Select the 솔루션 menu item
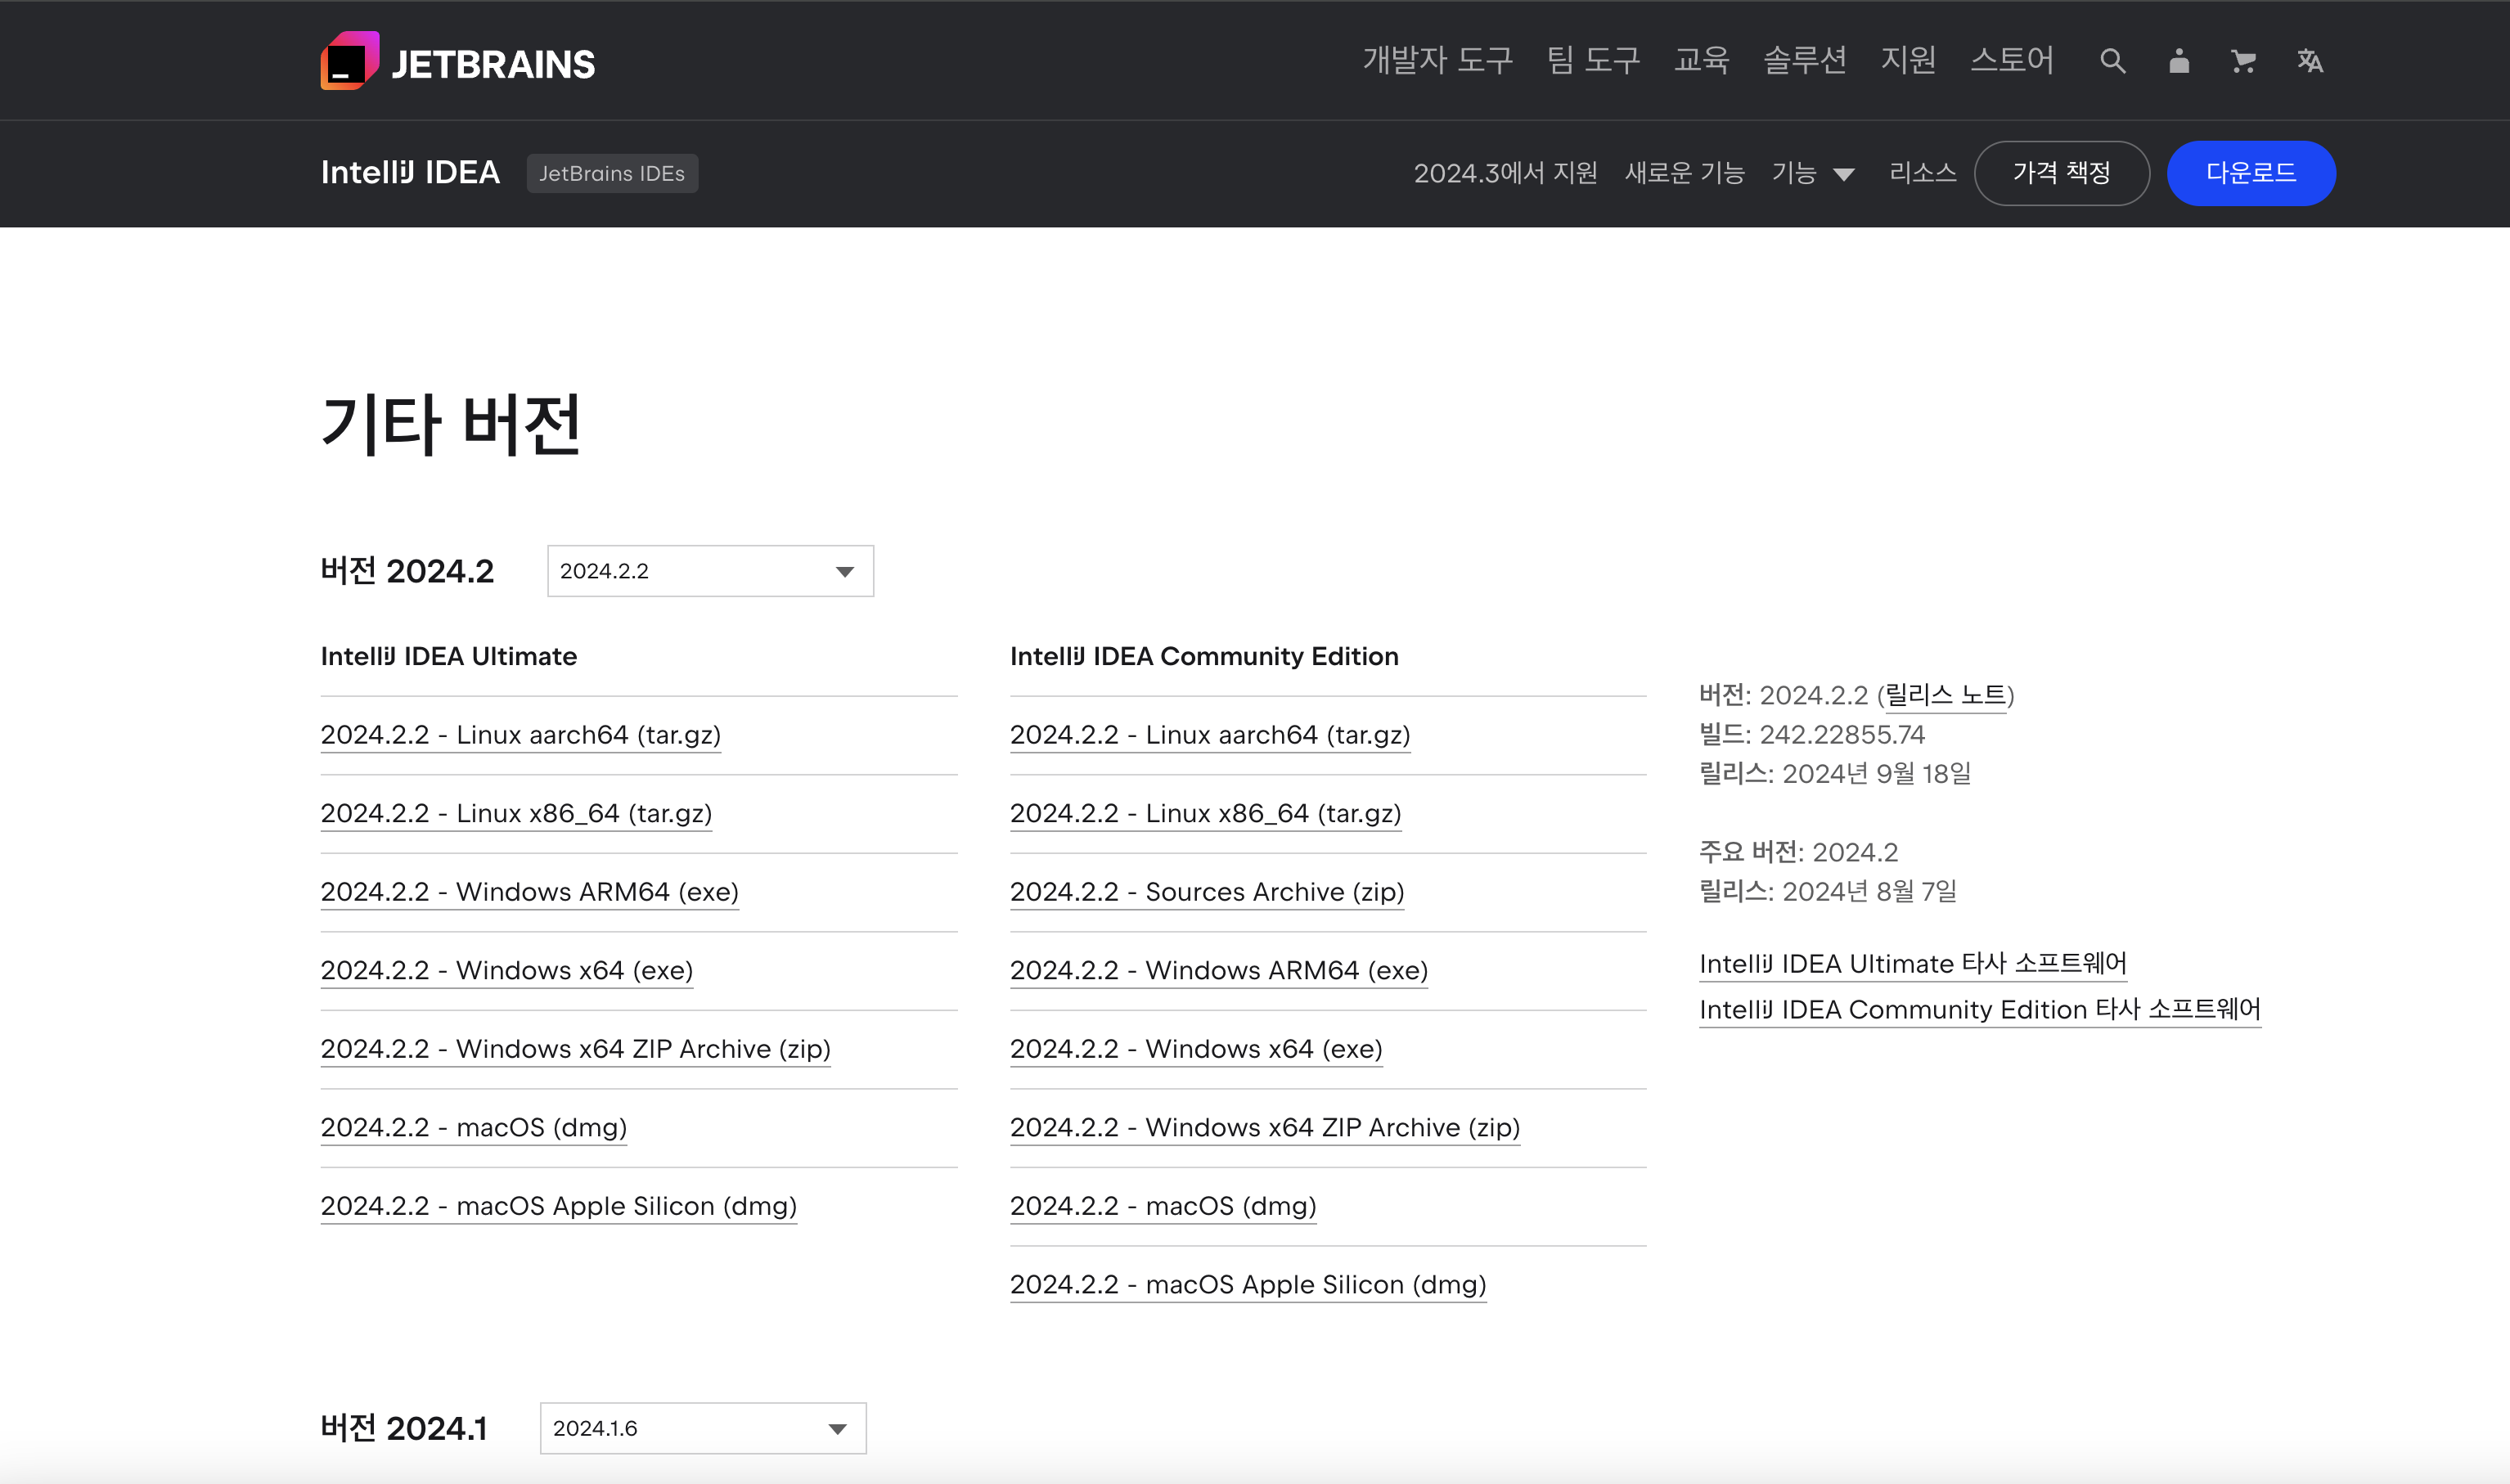The height and width of the screenshot is (1484, 2510). tap(1804, 60)
